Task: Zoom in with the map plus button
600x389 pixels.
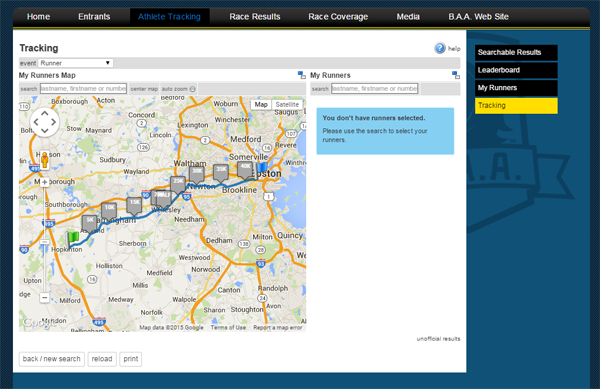Action: click(x=44, y=182)
